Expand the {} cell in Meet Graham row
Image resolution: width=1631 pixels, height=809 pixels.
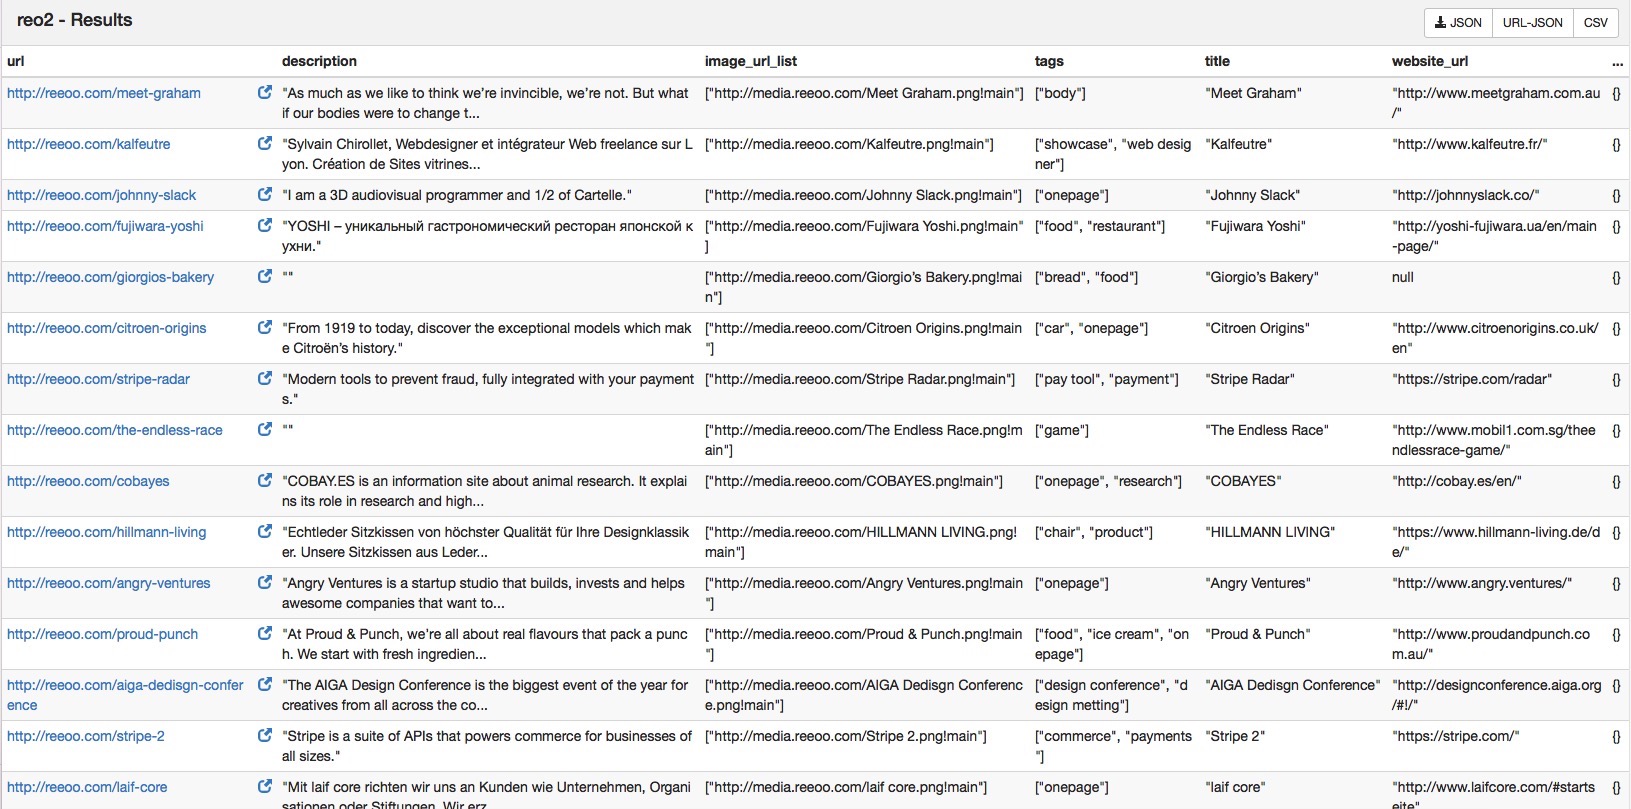[1616, 93]
